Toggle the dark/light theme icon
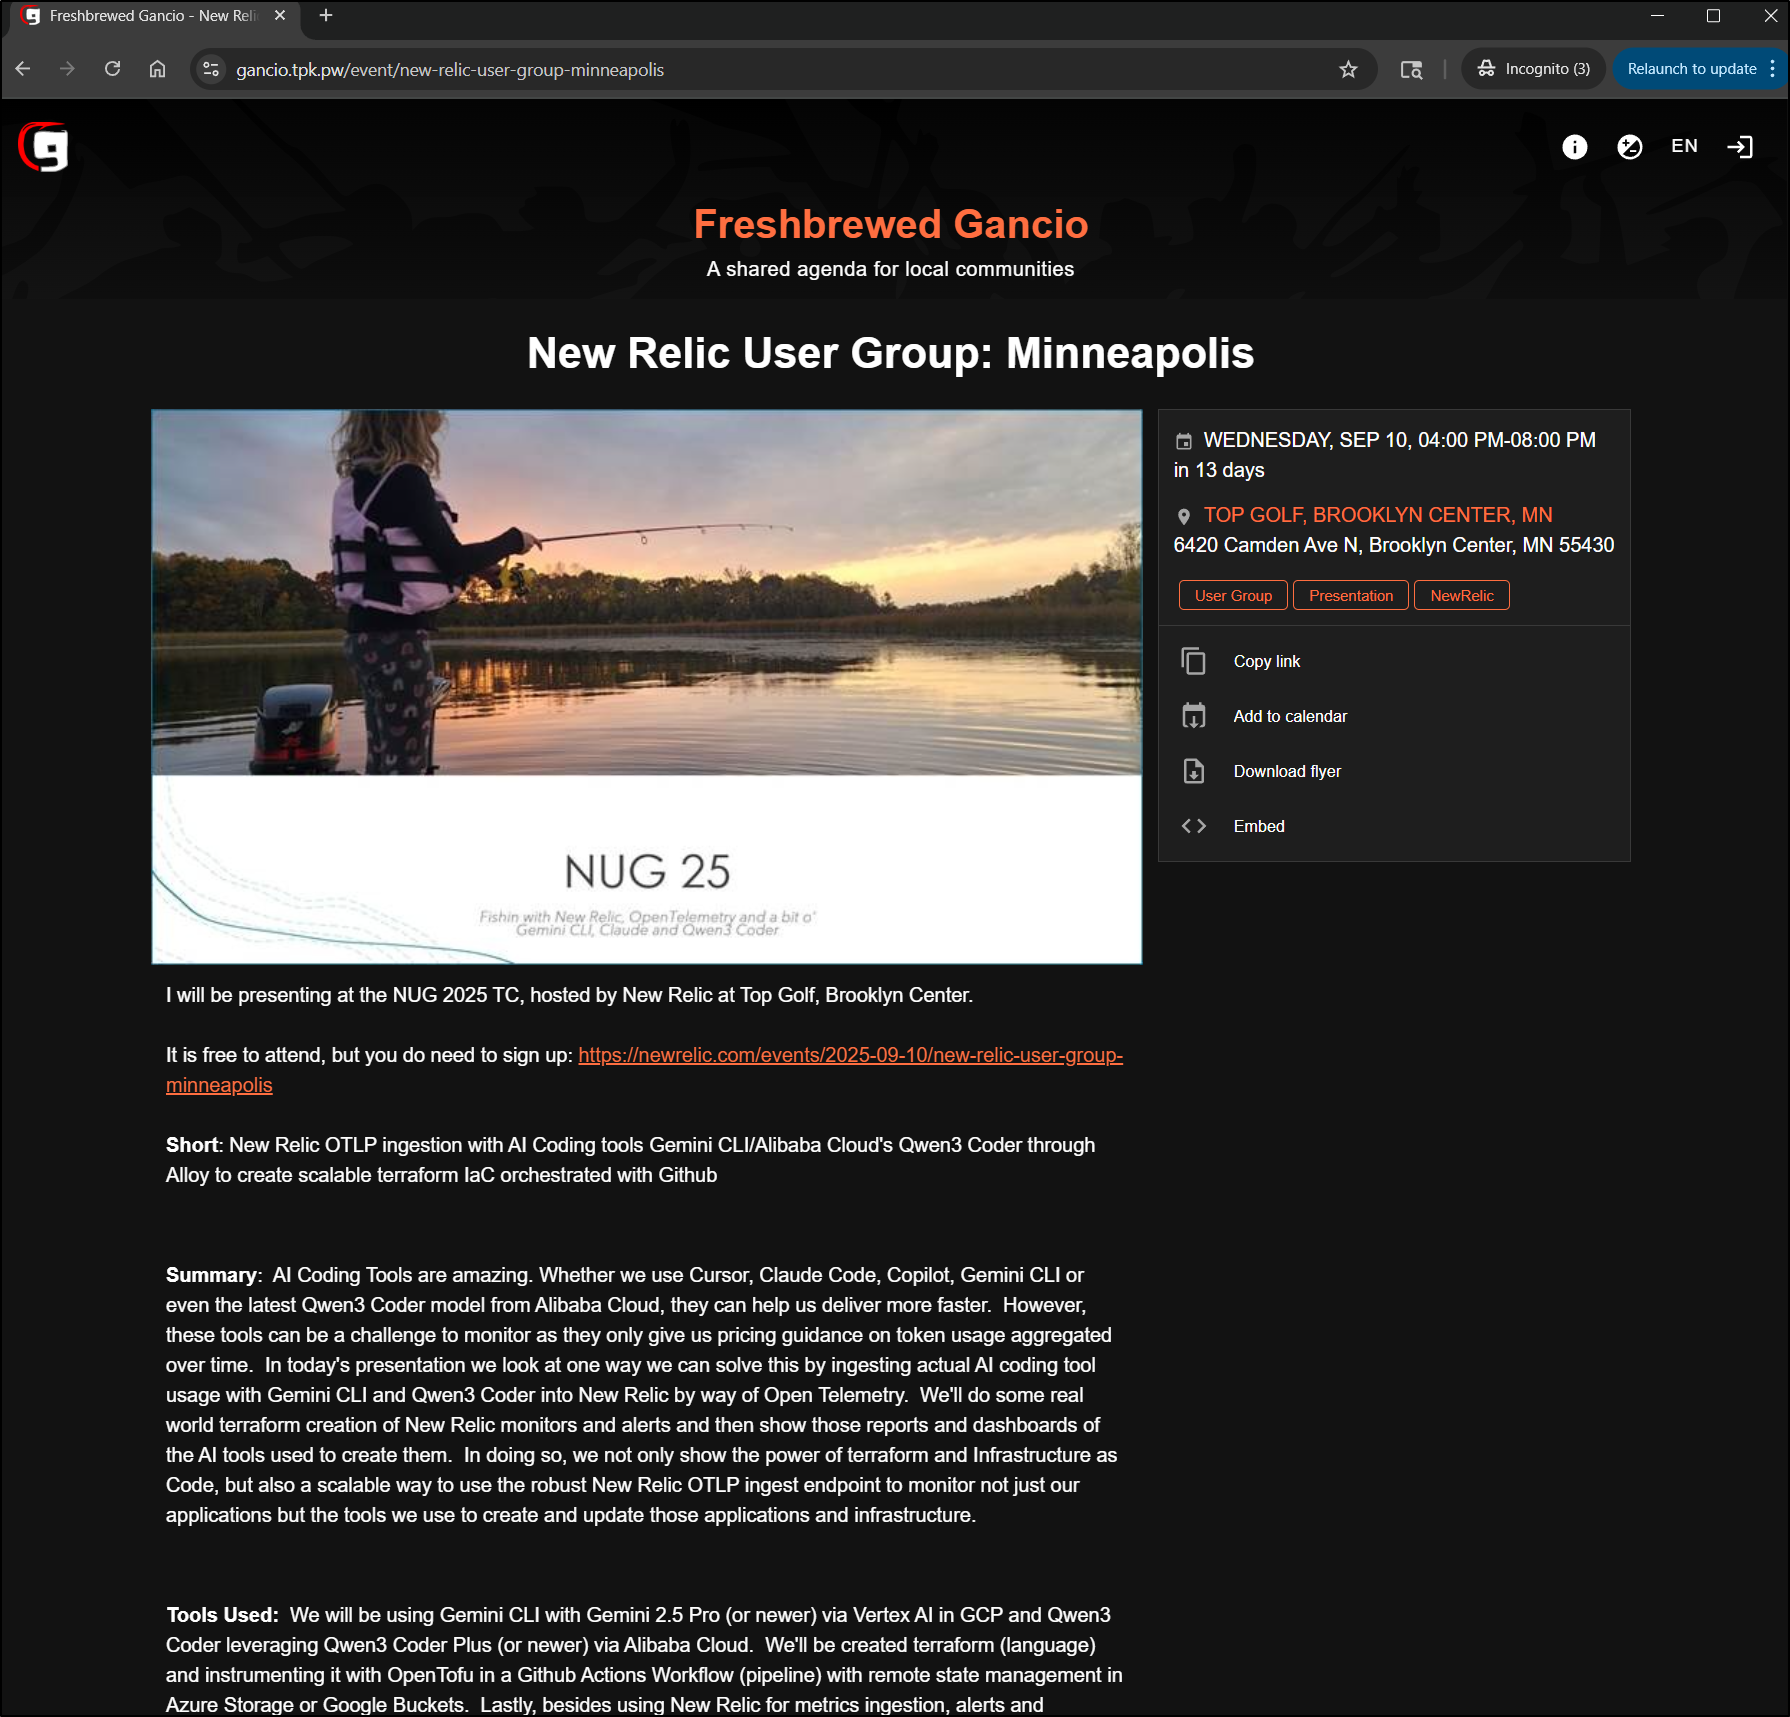The height and width of the screenshot is (1717, 1790). 1629,147
